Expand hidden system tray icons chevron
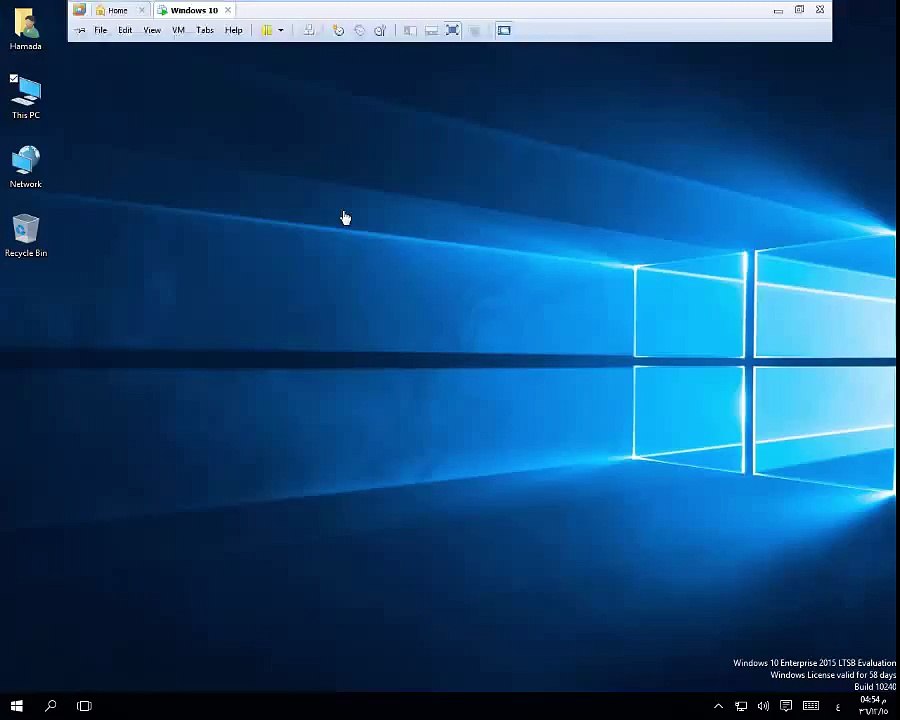 [x=718, y=706]
